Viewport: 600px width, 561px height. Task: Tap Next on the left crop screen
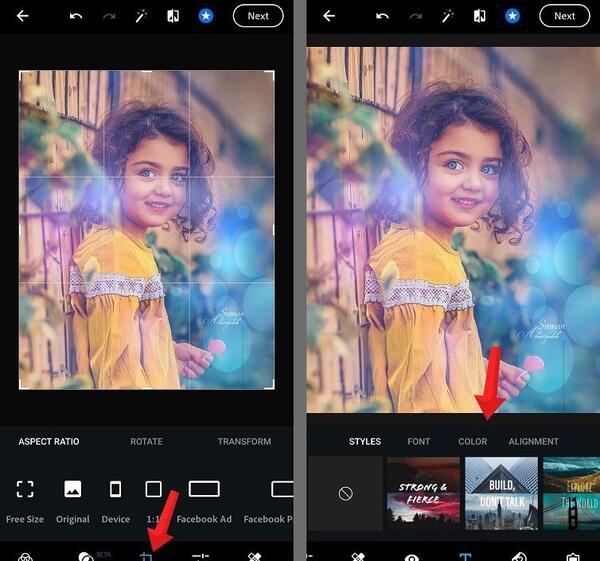click(x=258, y=16)
